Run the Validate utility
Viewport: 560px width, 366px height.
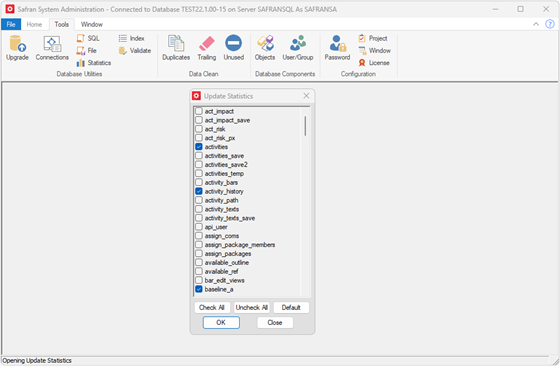(x=135, y=50)
